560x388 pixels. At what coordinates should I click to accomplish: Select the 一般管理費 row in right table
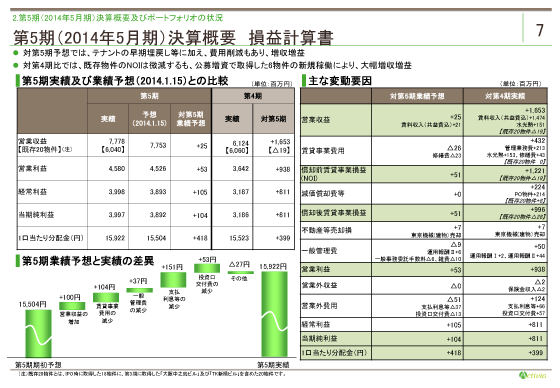click(x=424, y=251)
